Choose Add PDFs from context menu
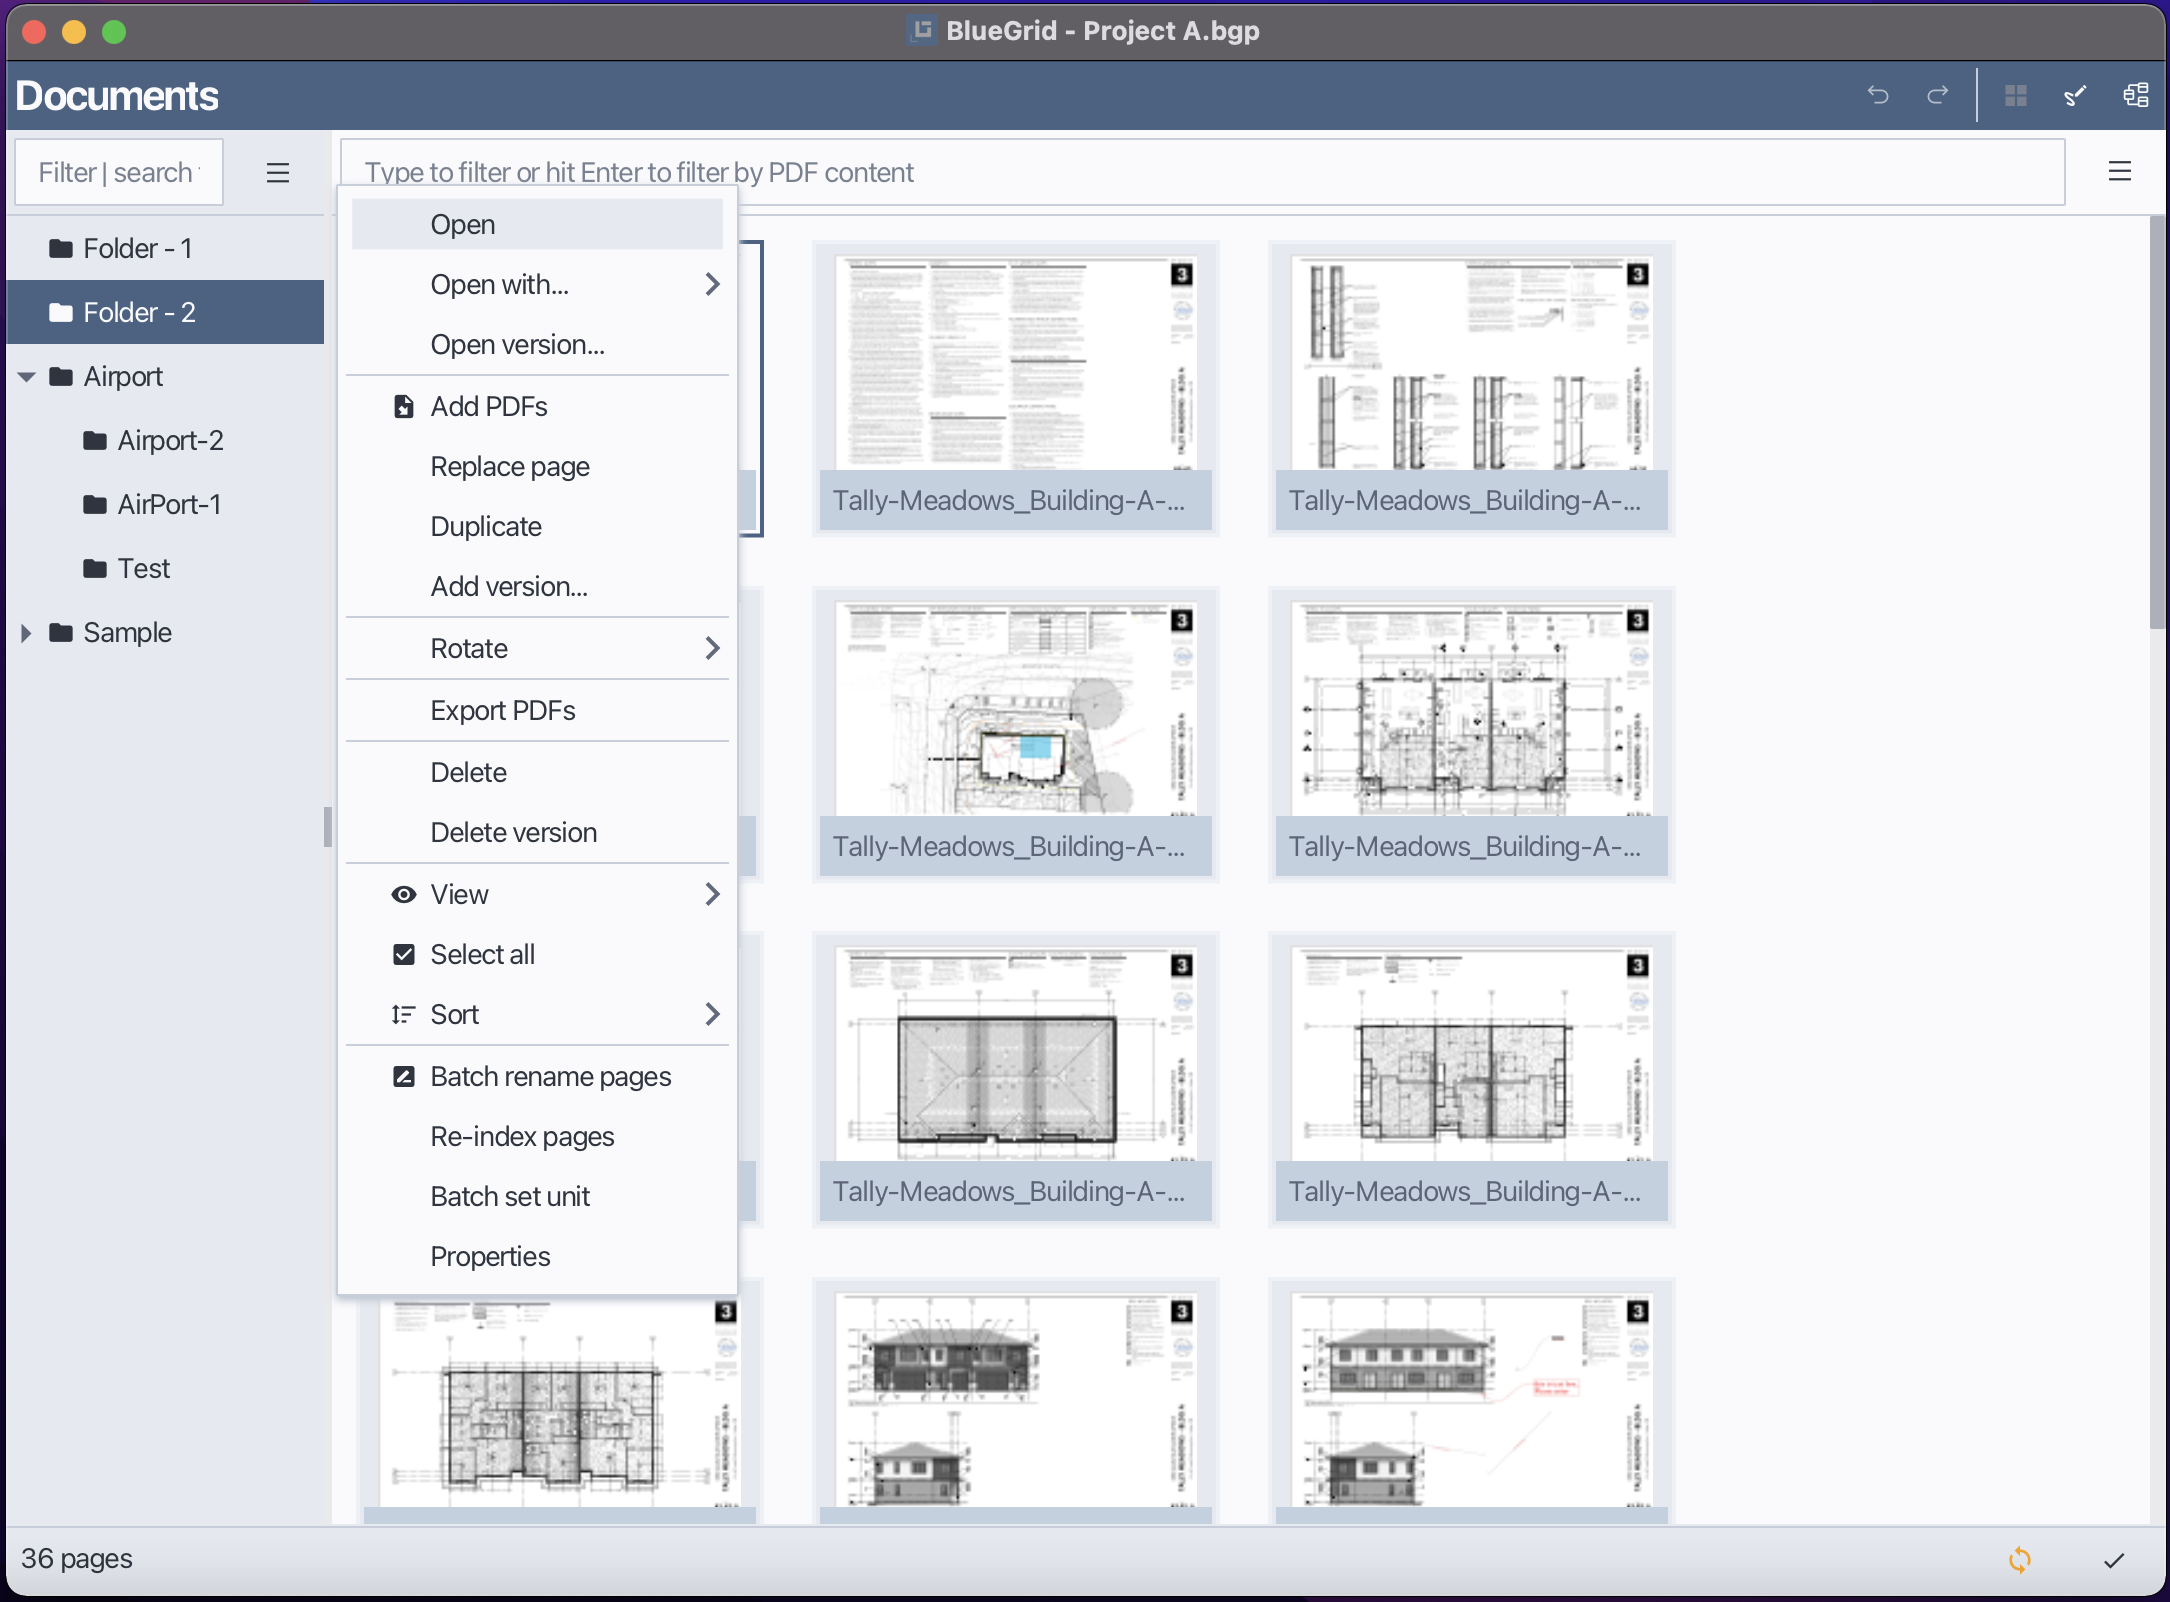 coord(488,407)
